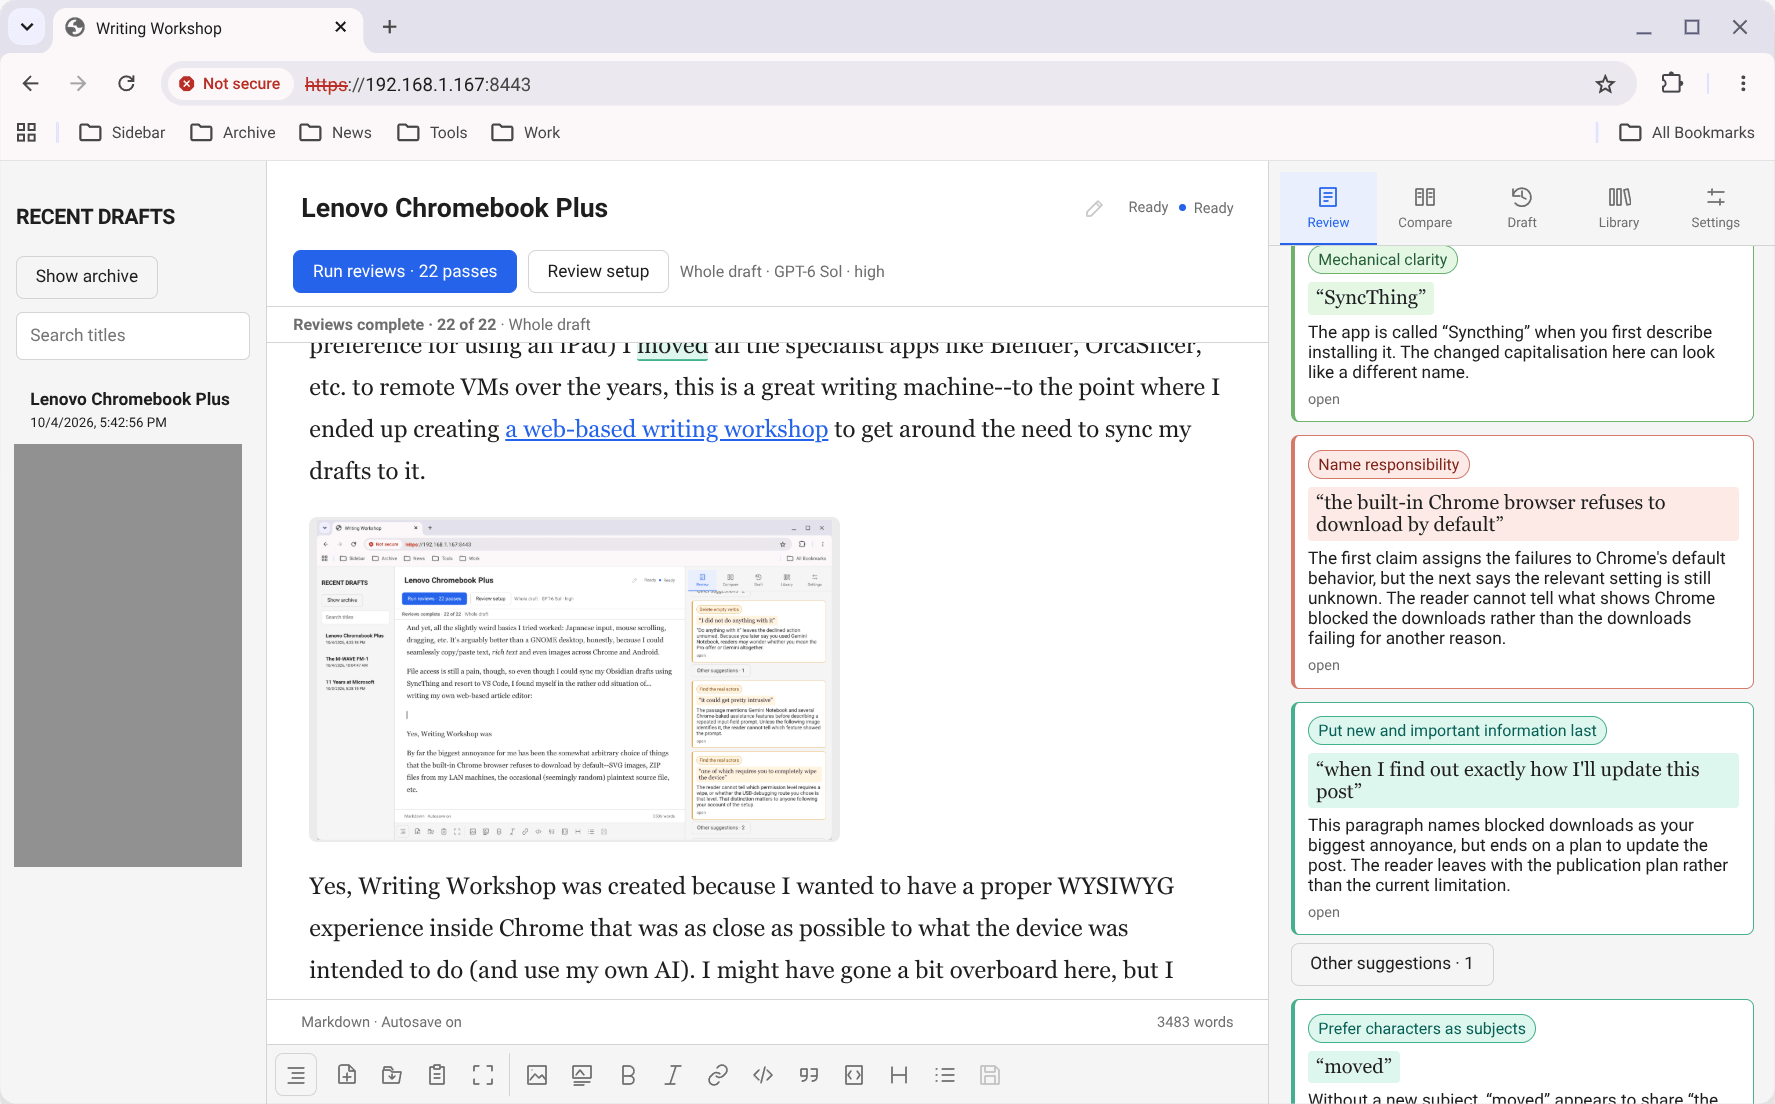Enter fullscreen mode via the toolbar icon
Image resolution: width=1775 pixels, height=1104 pixels.
(x=483, y=1075)
